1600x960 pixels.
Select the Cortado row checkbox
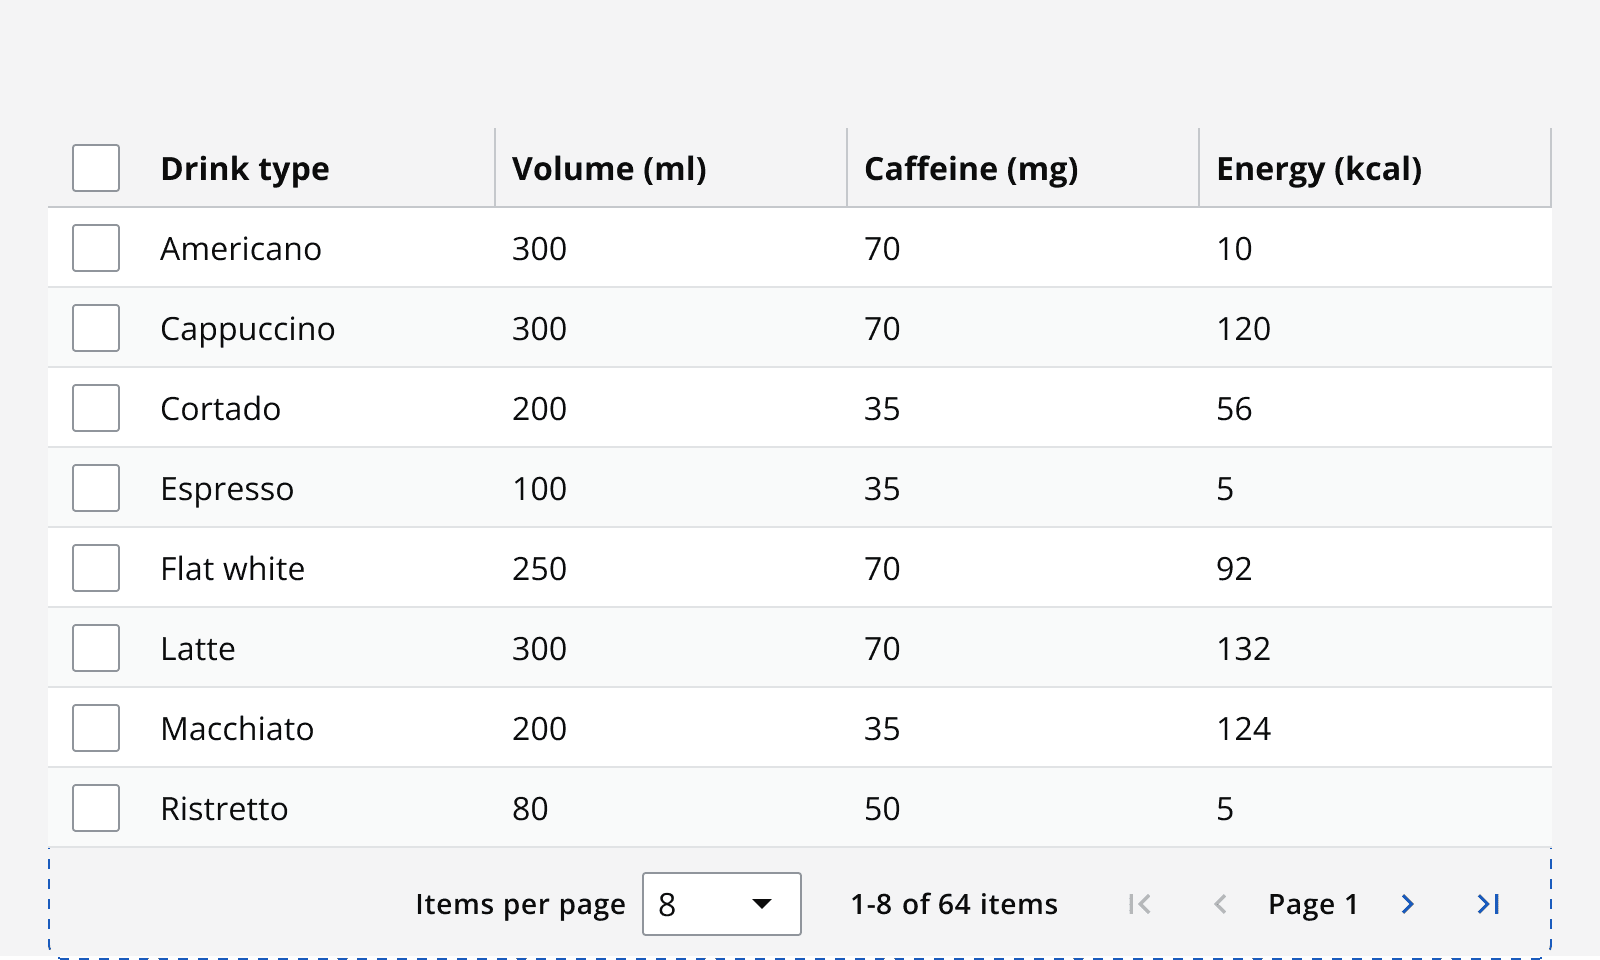95,407
